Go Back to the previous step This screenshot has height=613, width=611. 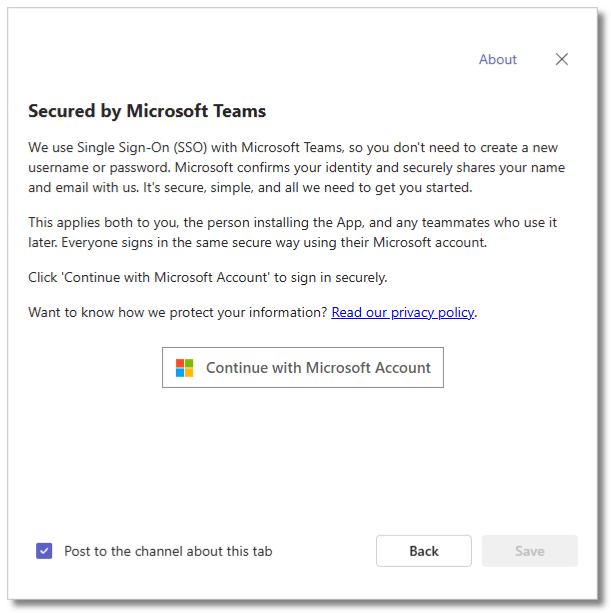[424, 551]
